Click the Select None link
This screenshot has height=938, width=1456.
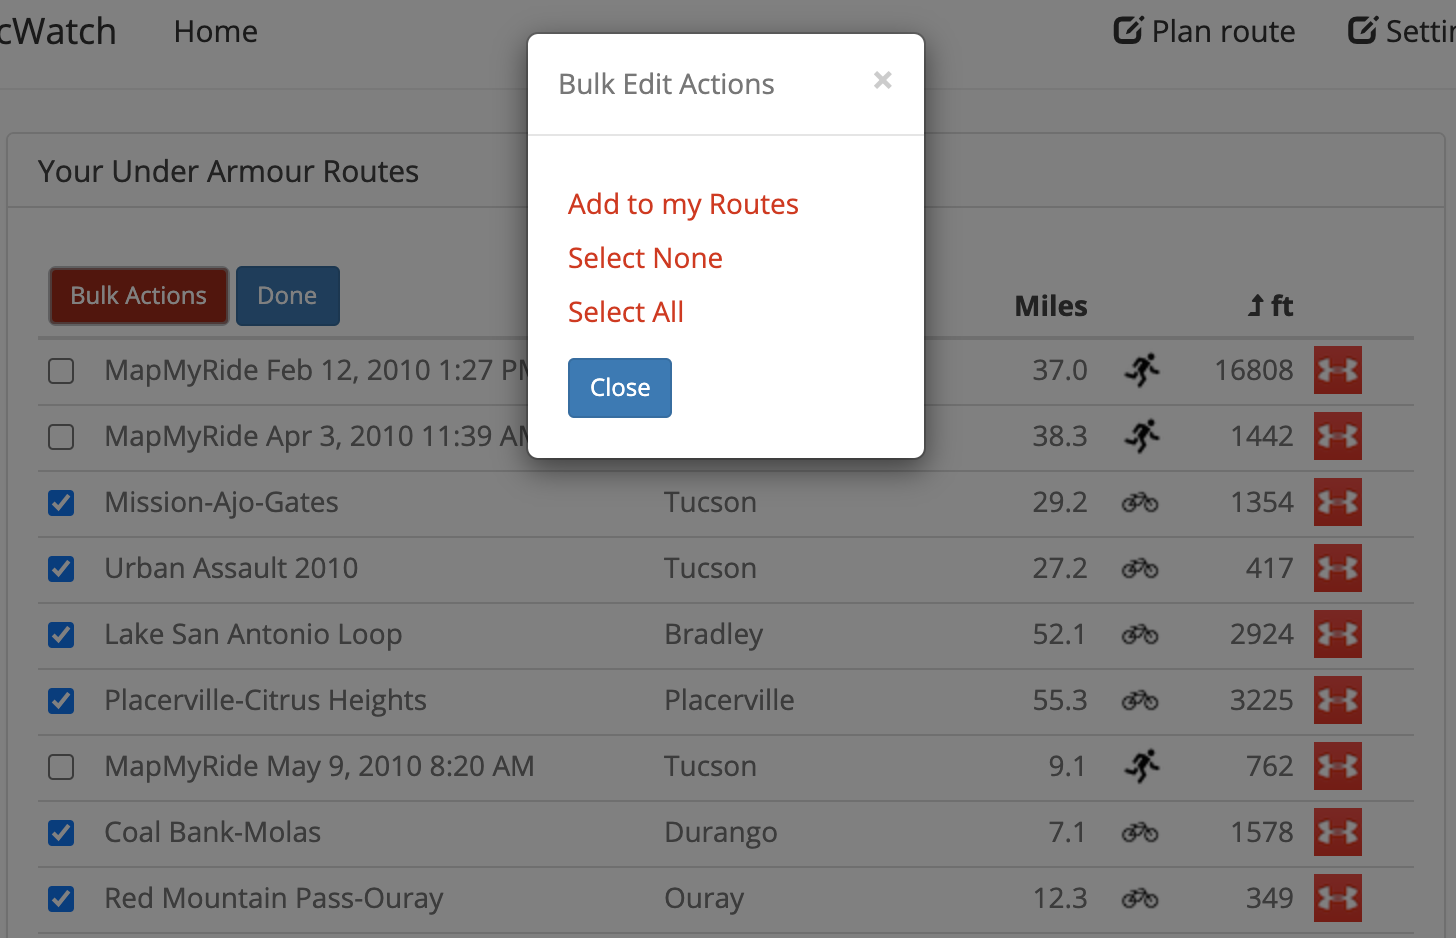[645, 258]
